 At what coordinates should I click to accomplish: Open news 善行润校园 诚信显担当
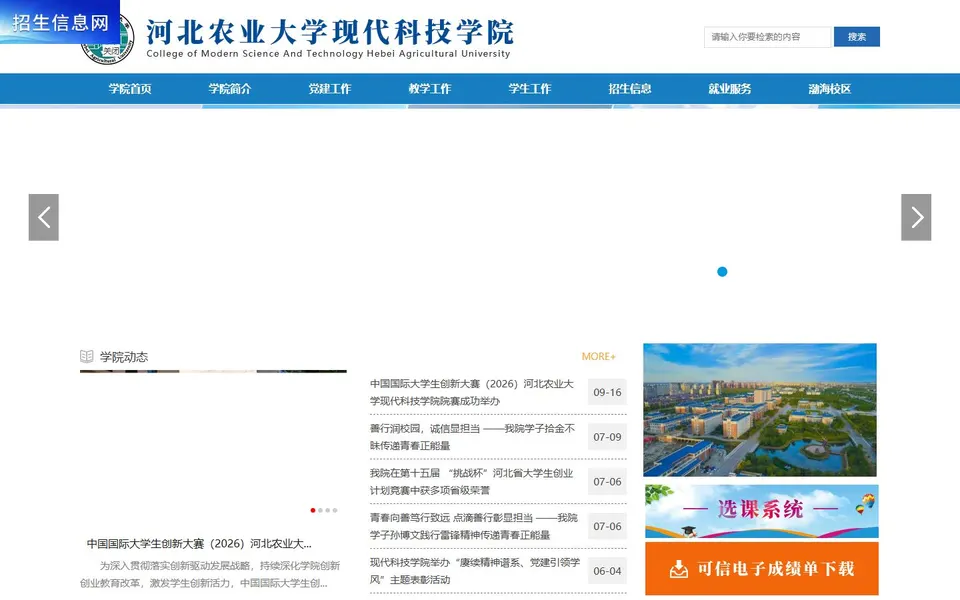472,437
